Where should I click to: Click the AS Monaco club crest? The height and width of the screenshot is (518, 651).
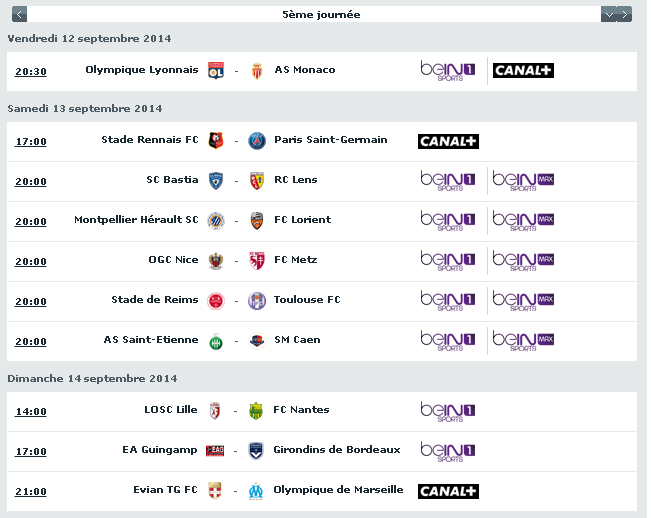coord(257,71)
